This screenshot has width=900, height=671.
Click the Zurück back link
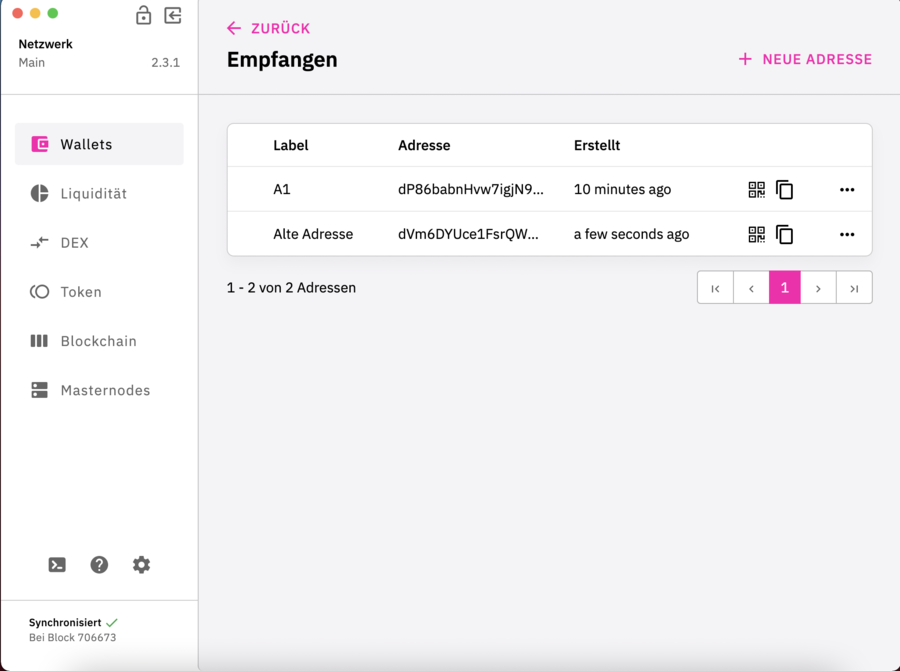coord(269,28)
